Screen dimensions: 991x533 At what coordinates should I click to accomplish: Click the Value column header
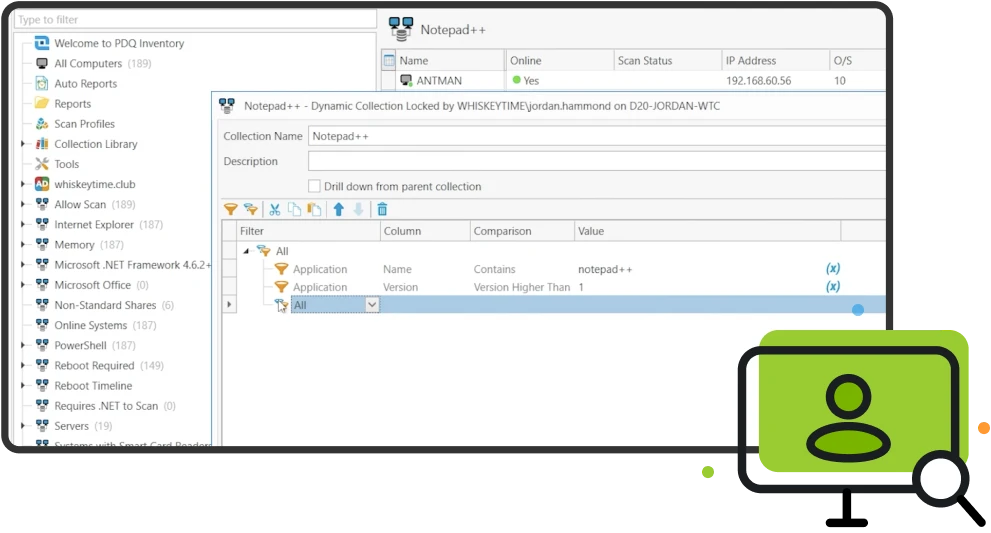point(707,231)
